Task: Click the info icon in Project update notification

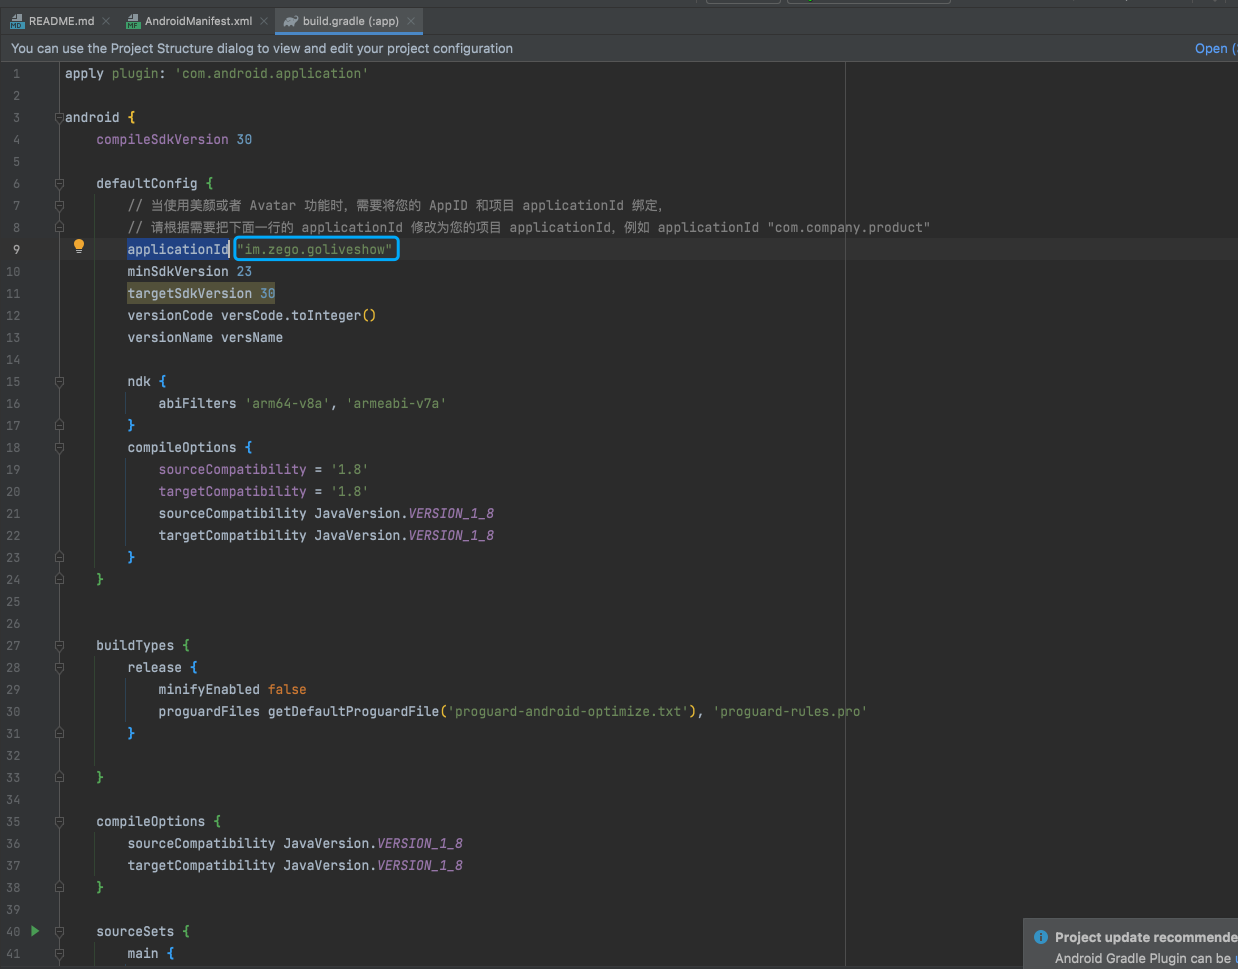Action: (1041, 937)
